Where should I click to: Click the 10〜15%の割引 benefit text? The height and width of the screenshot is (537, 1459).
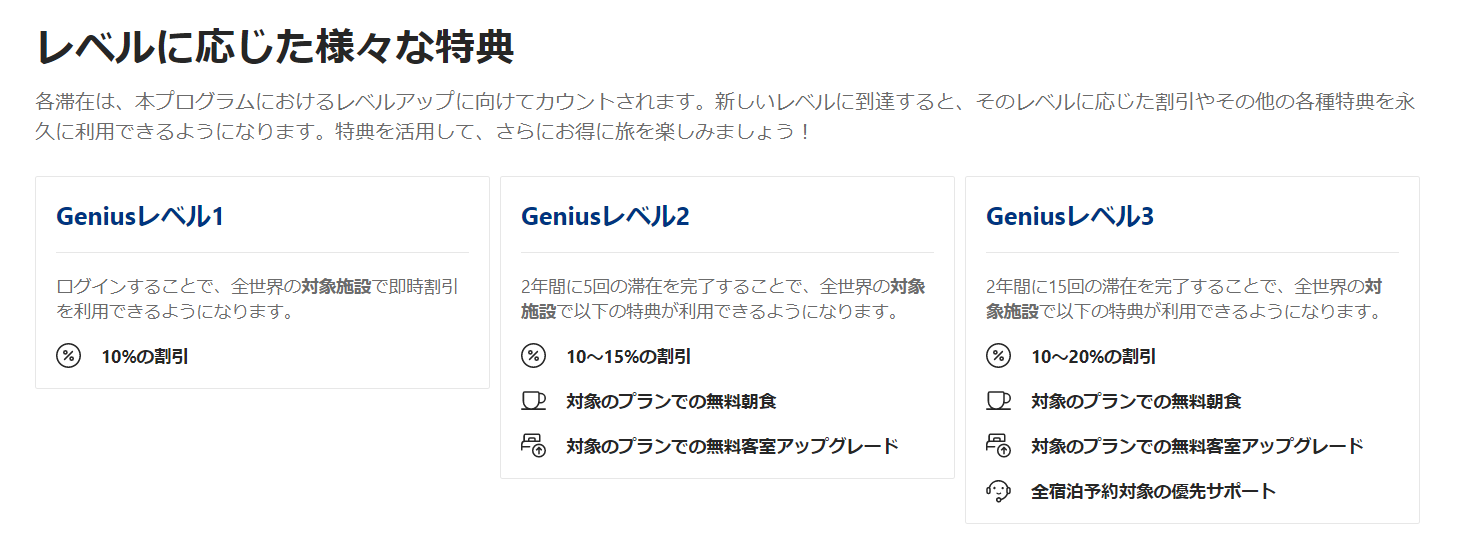point(629,357)
